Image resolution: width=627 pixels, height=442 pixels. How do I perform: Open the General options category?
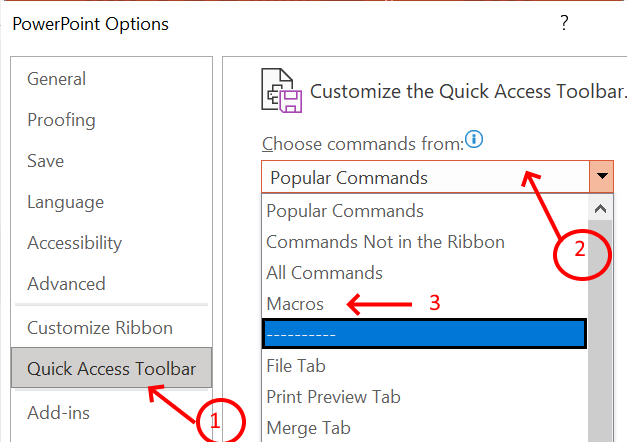[56, 79]
